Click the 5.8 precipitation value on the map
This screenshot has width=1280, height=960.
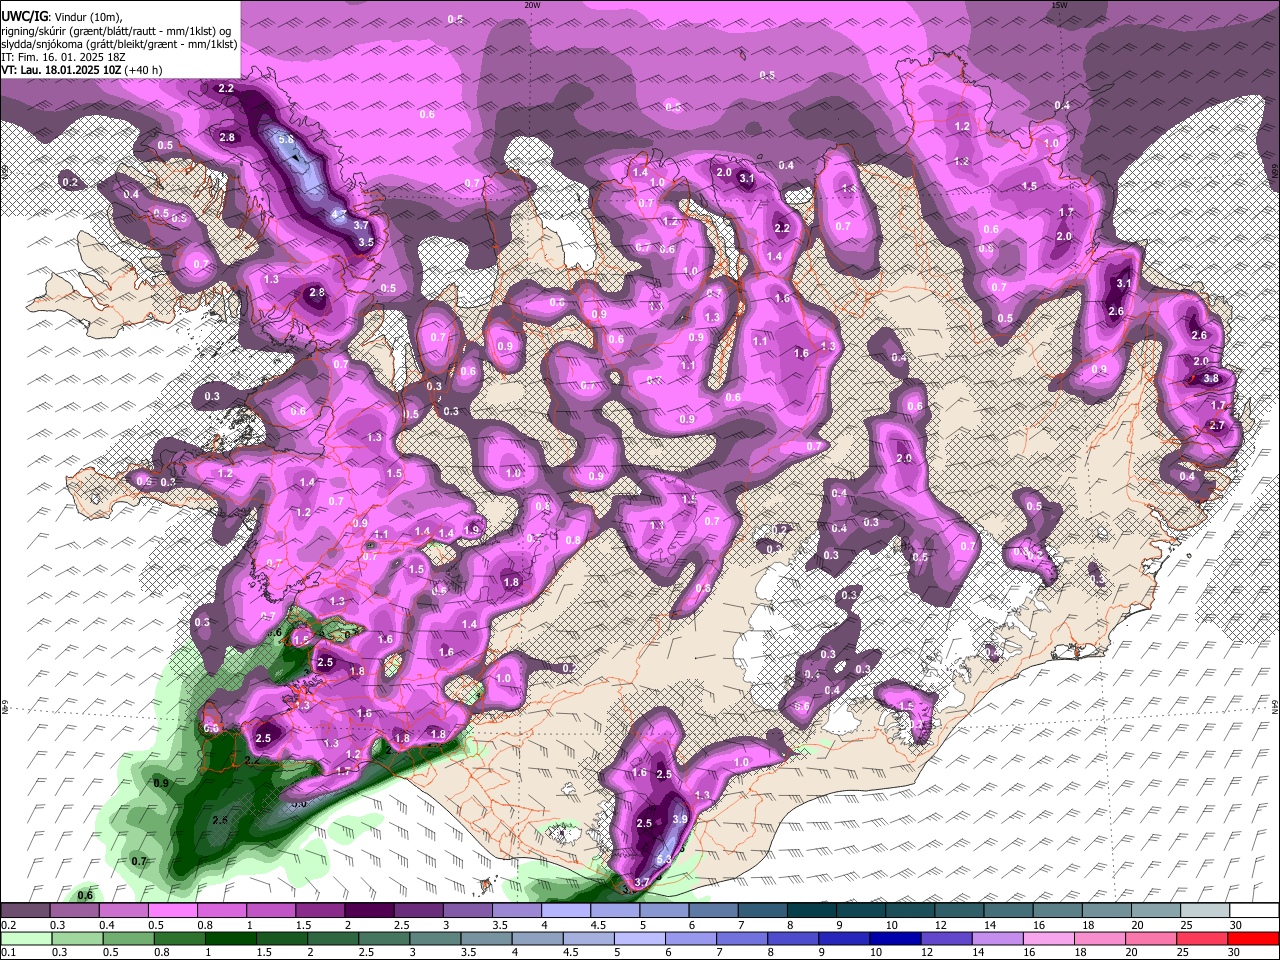point(286,139)
